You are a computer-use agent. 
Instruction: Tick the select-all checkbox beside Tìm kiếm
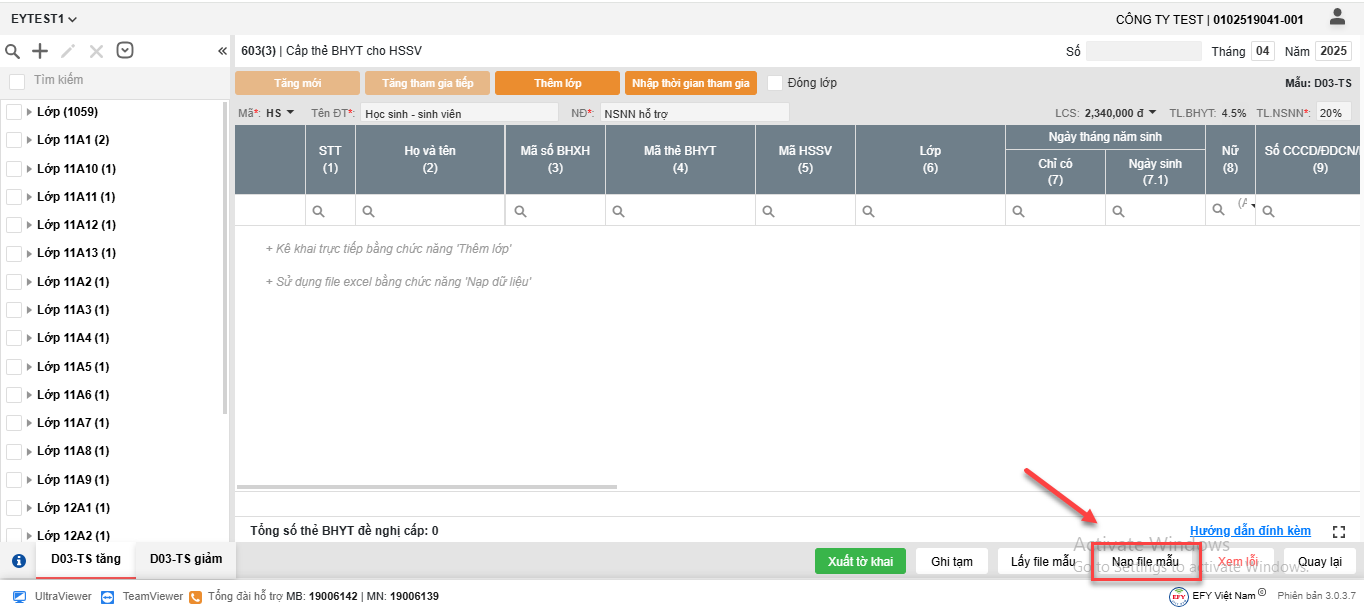17,81
